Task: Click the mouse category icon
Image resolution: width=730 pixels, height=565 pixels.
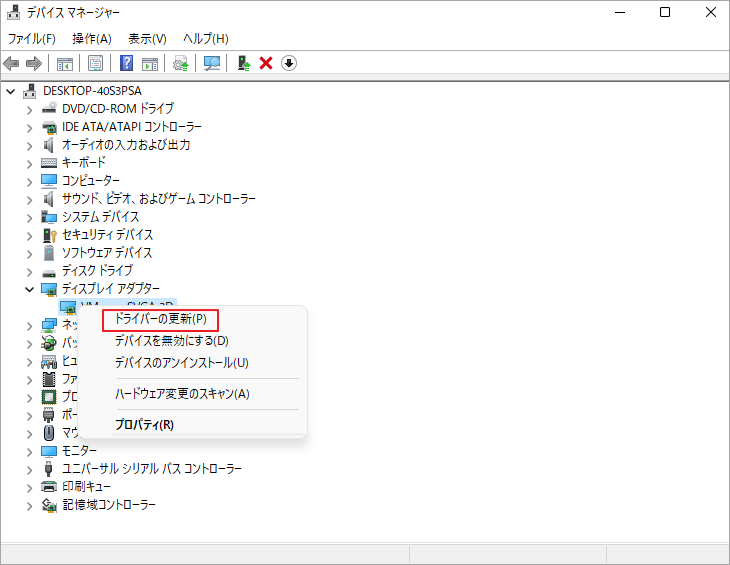Action: [49, 433]
